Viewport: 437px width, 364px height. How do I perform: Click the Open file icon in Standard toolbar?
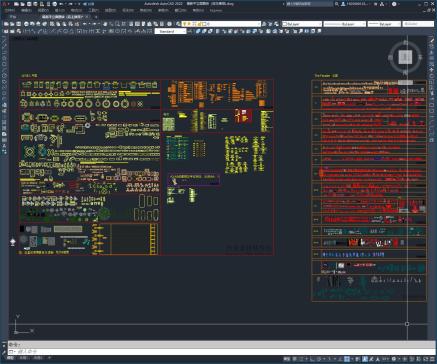pyautogui.click(x=12, y=24)
